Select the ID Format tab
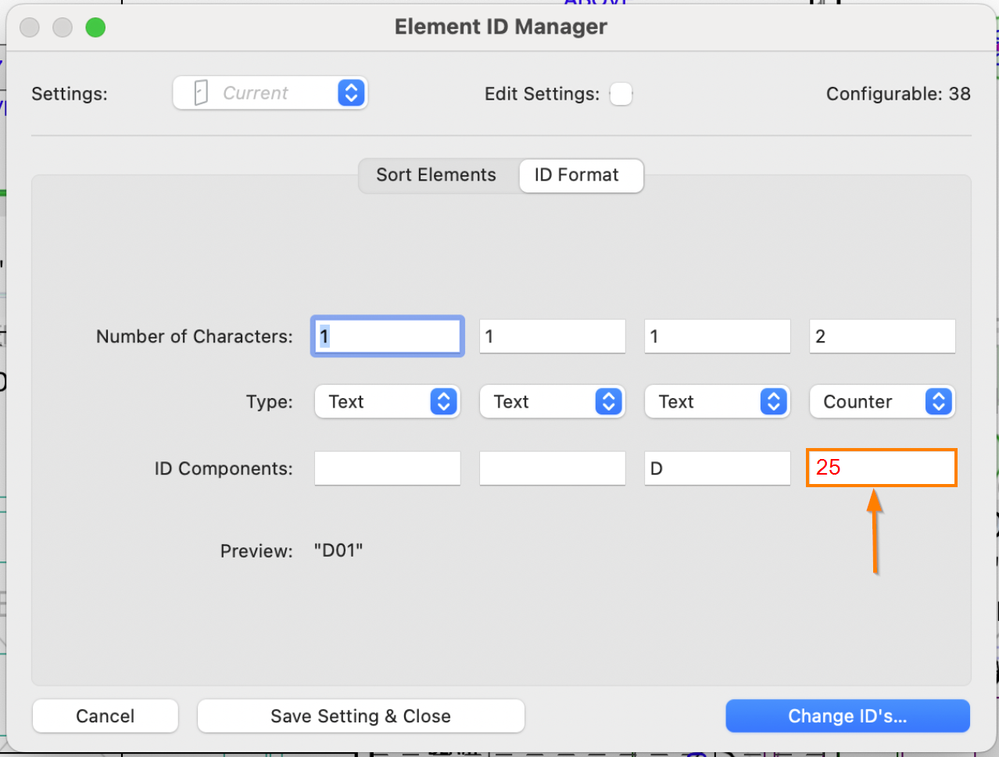The image size is (999, 757). click(577, 175)
